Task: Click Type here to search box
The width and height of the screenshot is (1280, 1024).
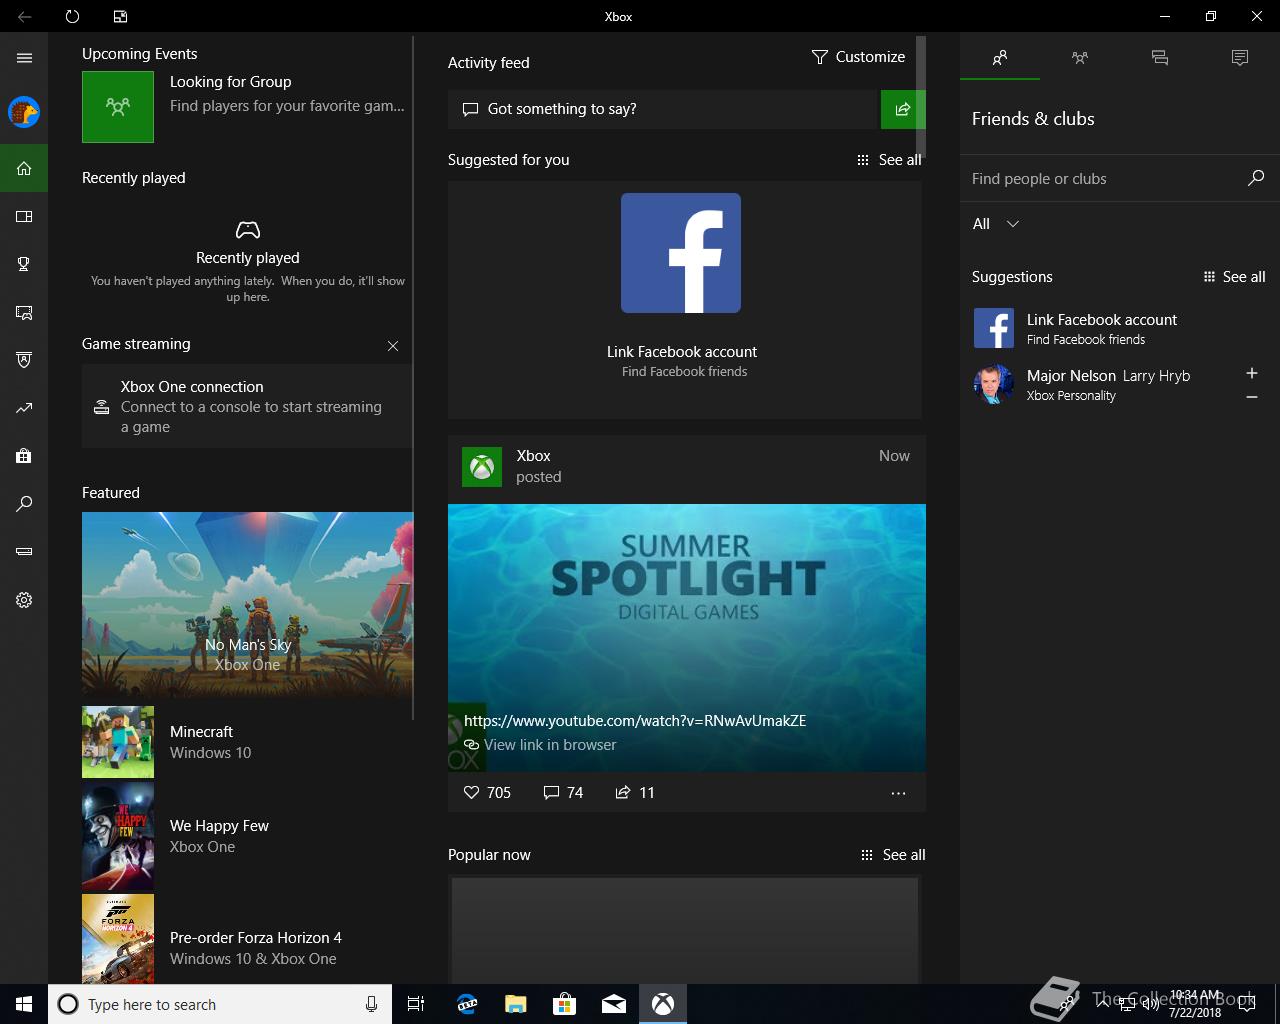Action: coord(219,1004)
